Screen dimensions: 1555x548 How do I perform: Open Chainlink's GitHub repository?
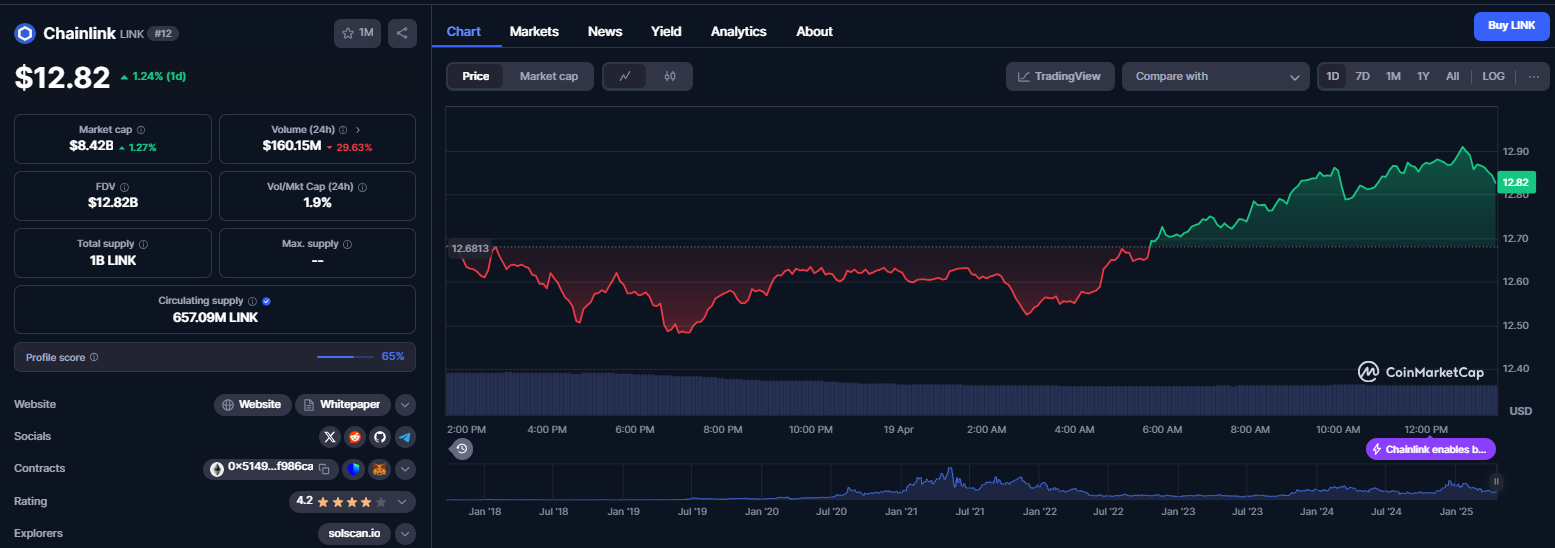(x=380, y=437)
